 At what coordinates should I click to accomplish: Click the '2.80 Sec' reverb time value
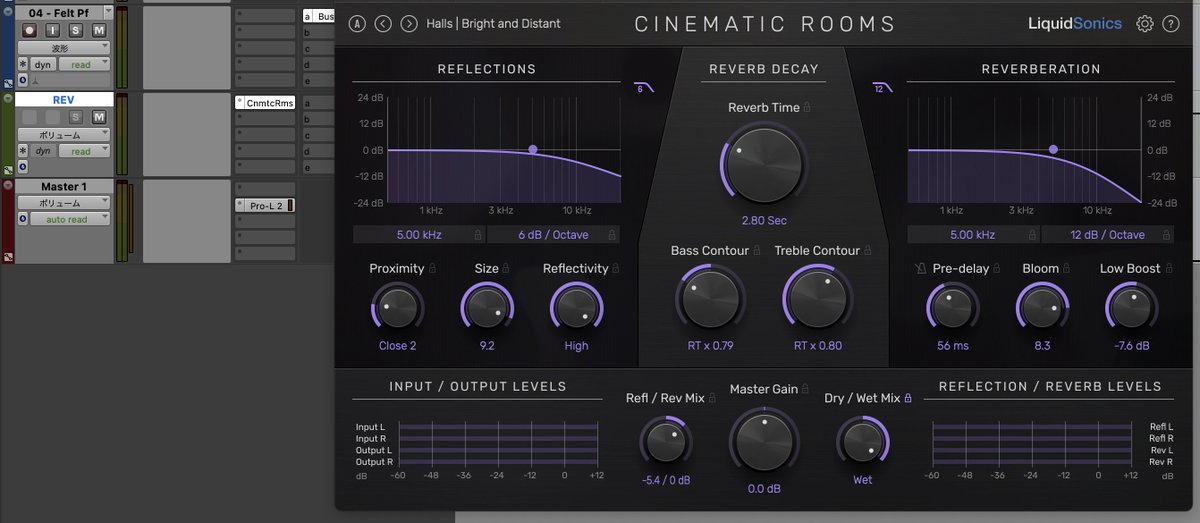pos(763,220)
